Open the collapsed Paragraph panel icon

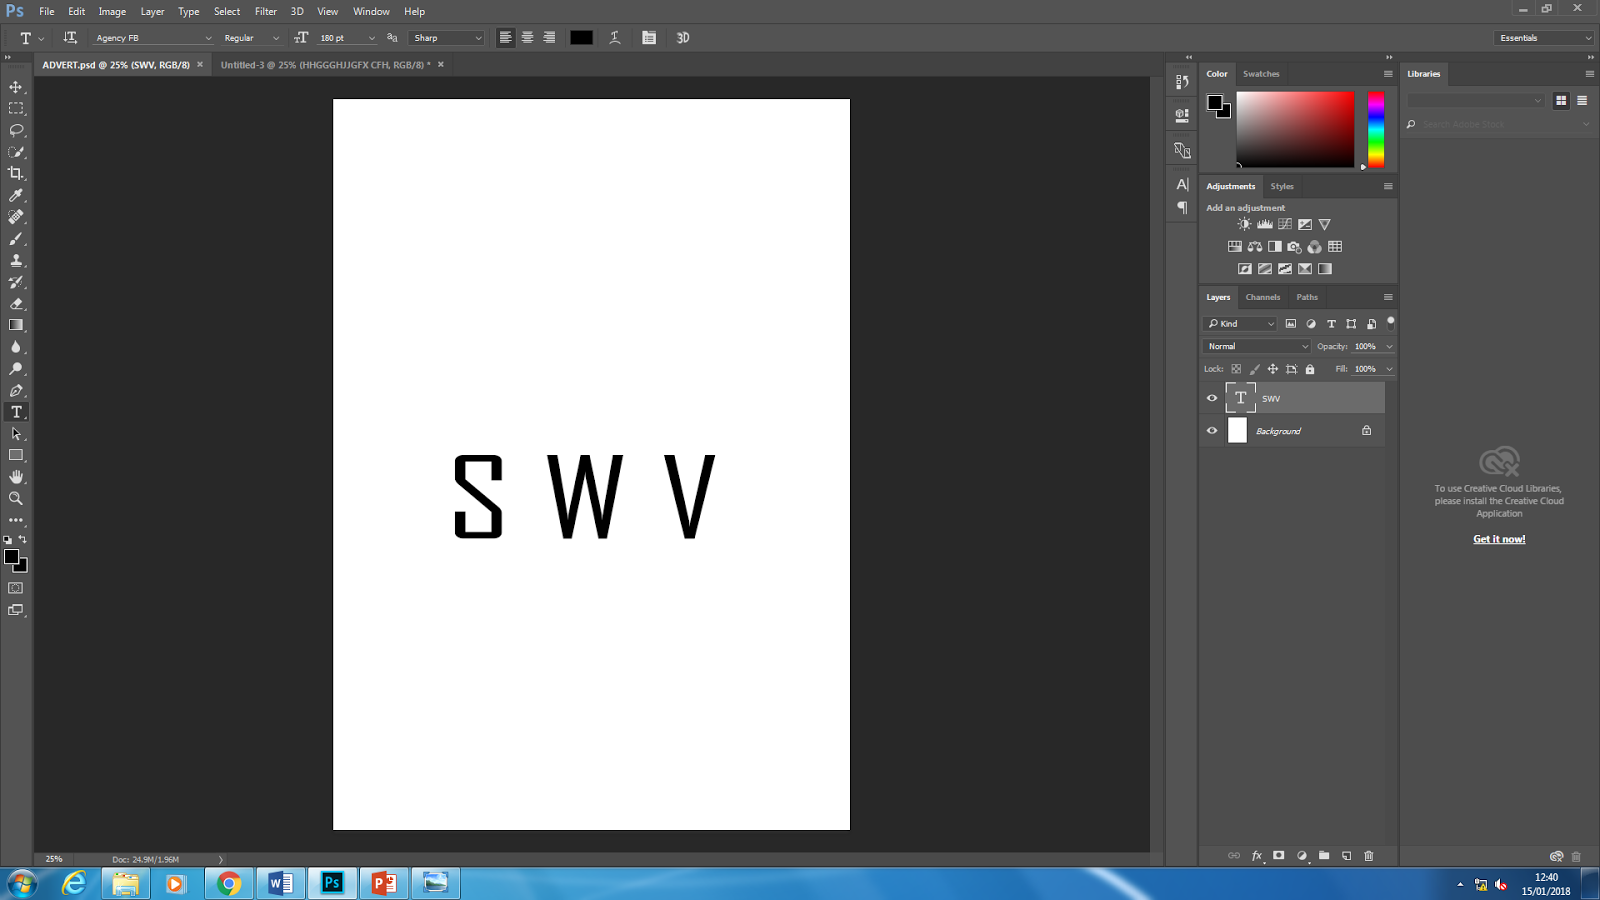pos(1182,208)
